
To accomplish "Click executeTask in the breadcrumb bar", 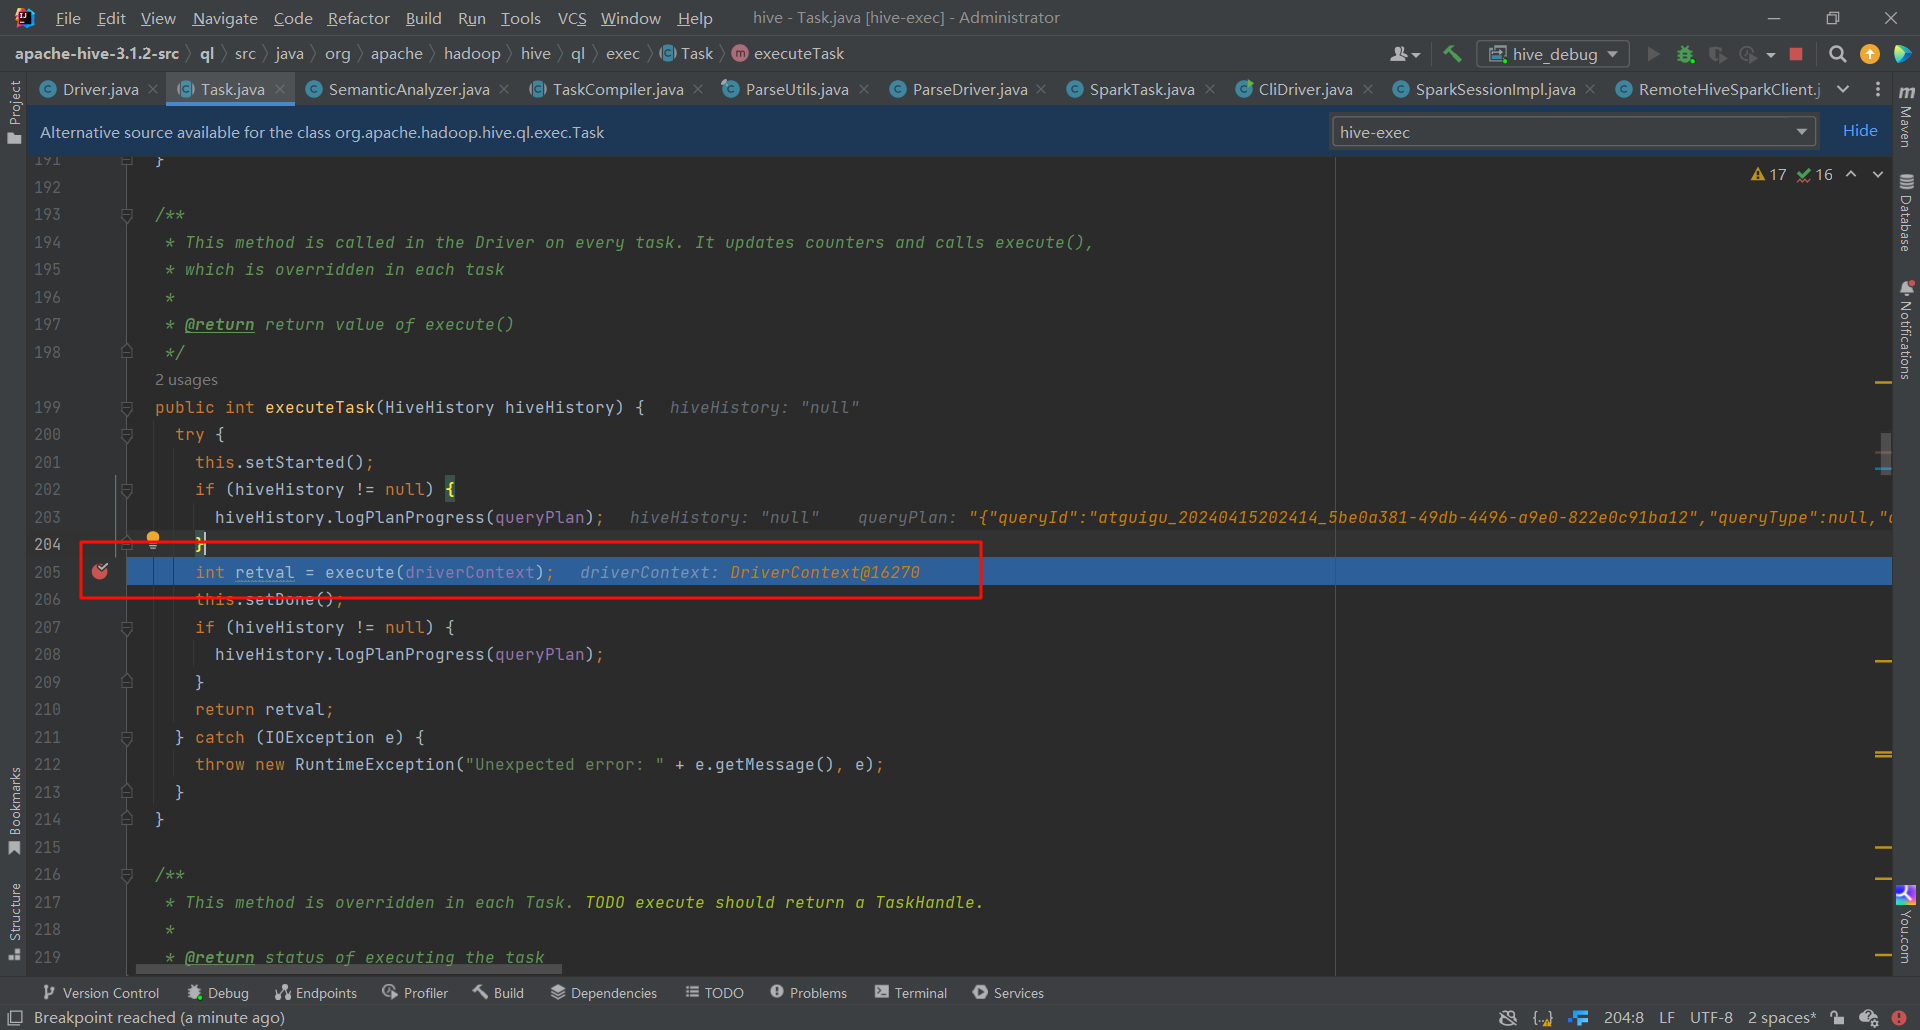I will point(788,54).
